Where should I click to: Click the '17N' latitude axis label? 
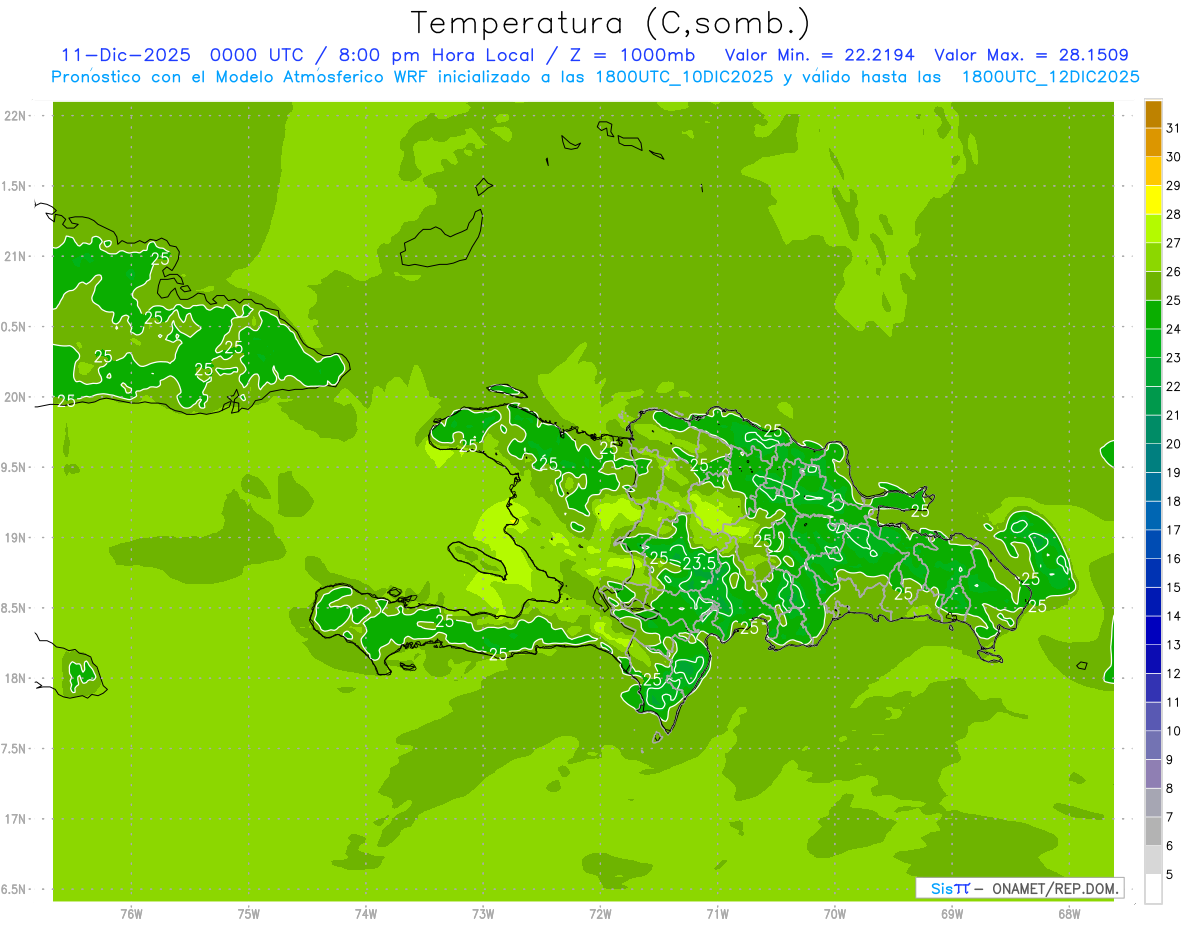pos(17,819)
